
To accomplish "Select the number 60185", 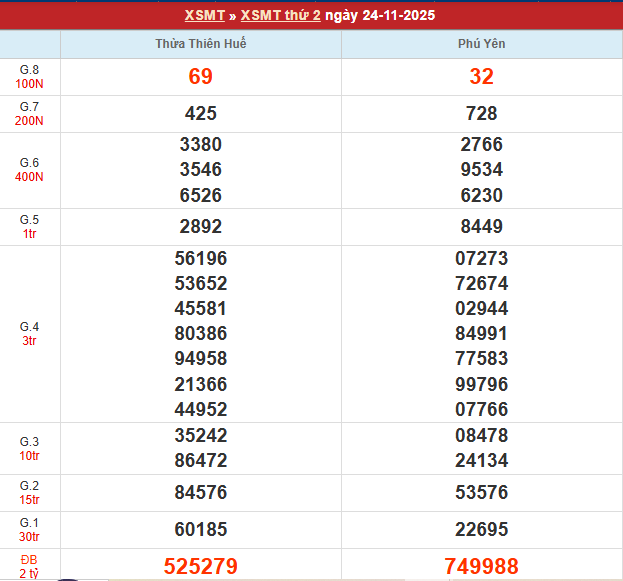I will [201, 529].
